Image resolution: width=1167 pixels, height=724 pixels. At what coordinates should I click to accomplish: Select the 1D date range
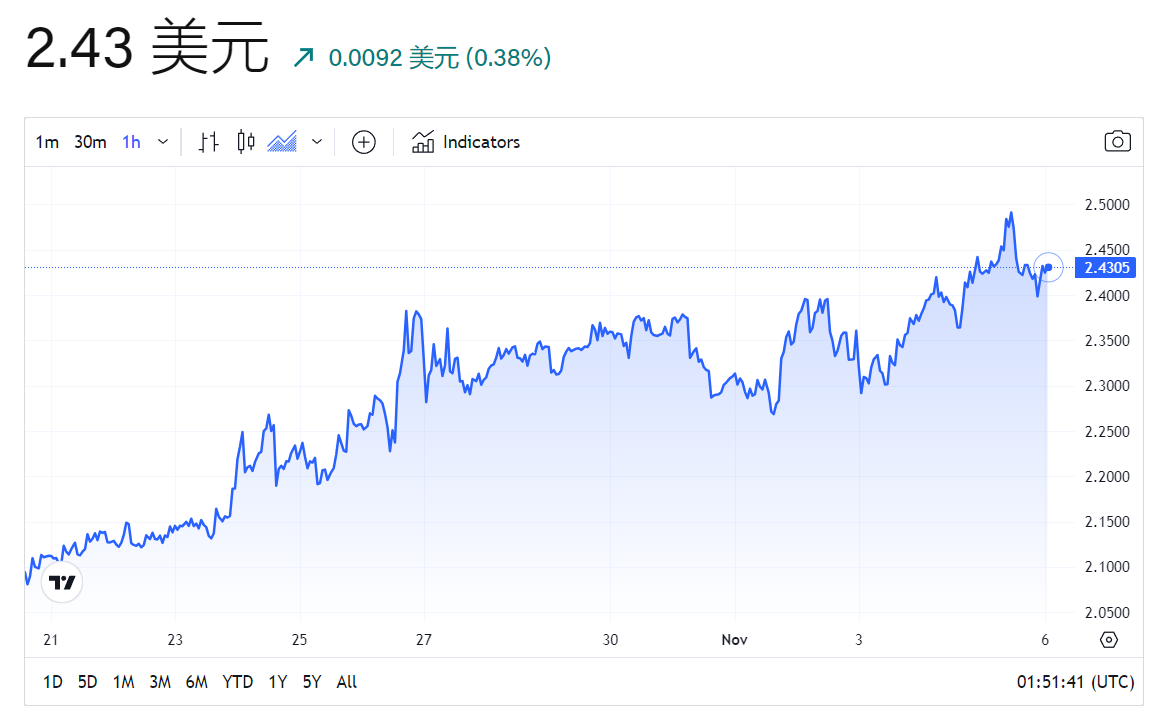[53, 682]
